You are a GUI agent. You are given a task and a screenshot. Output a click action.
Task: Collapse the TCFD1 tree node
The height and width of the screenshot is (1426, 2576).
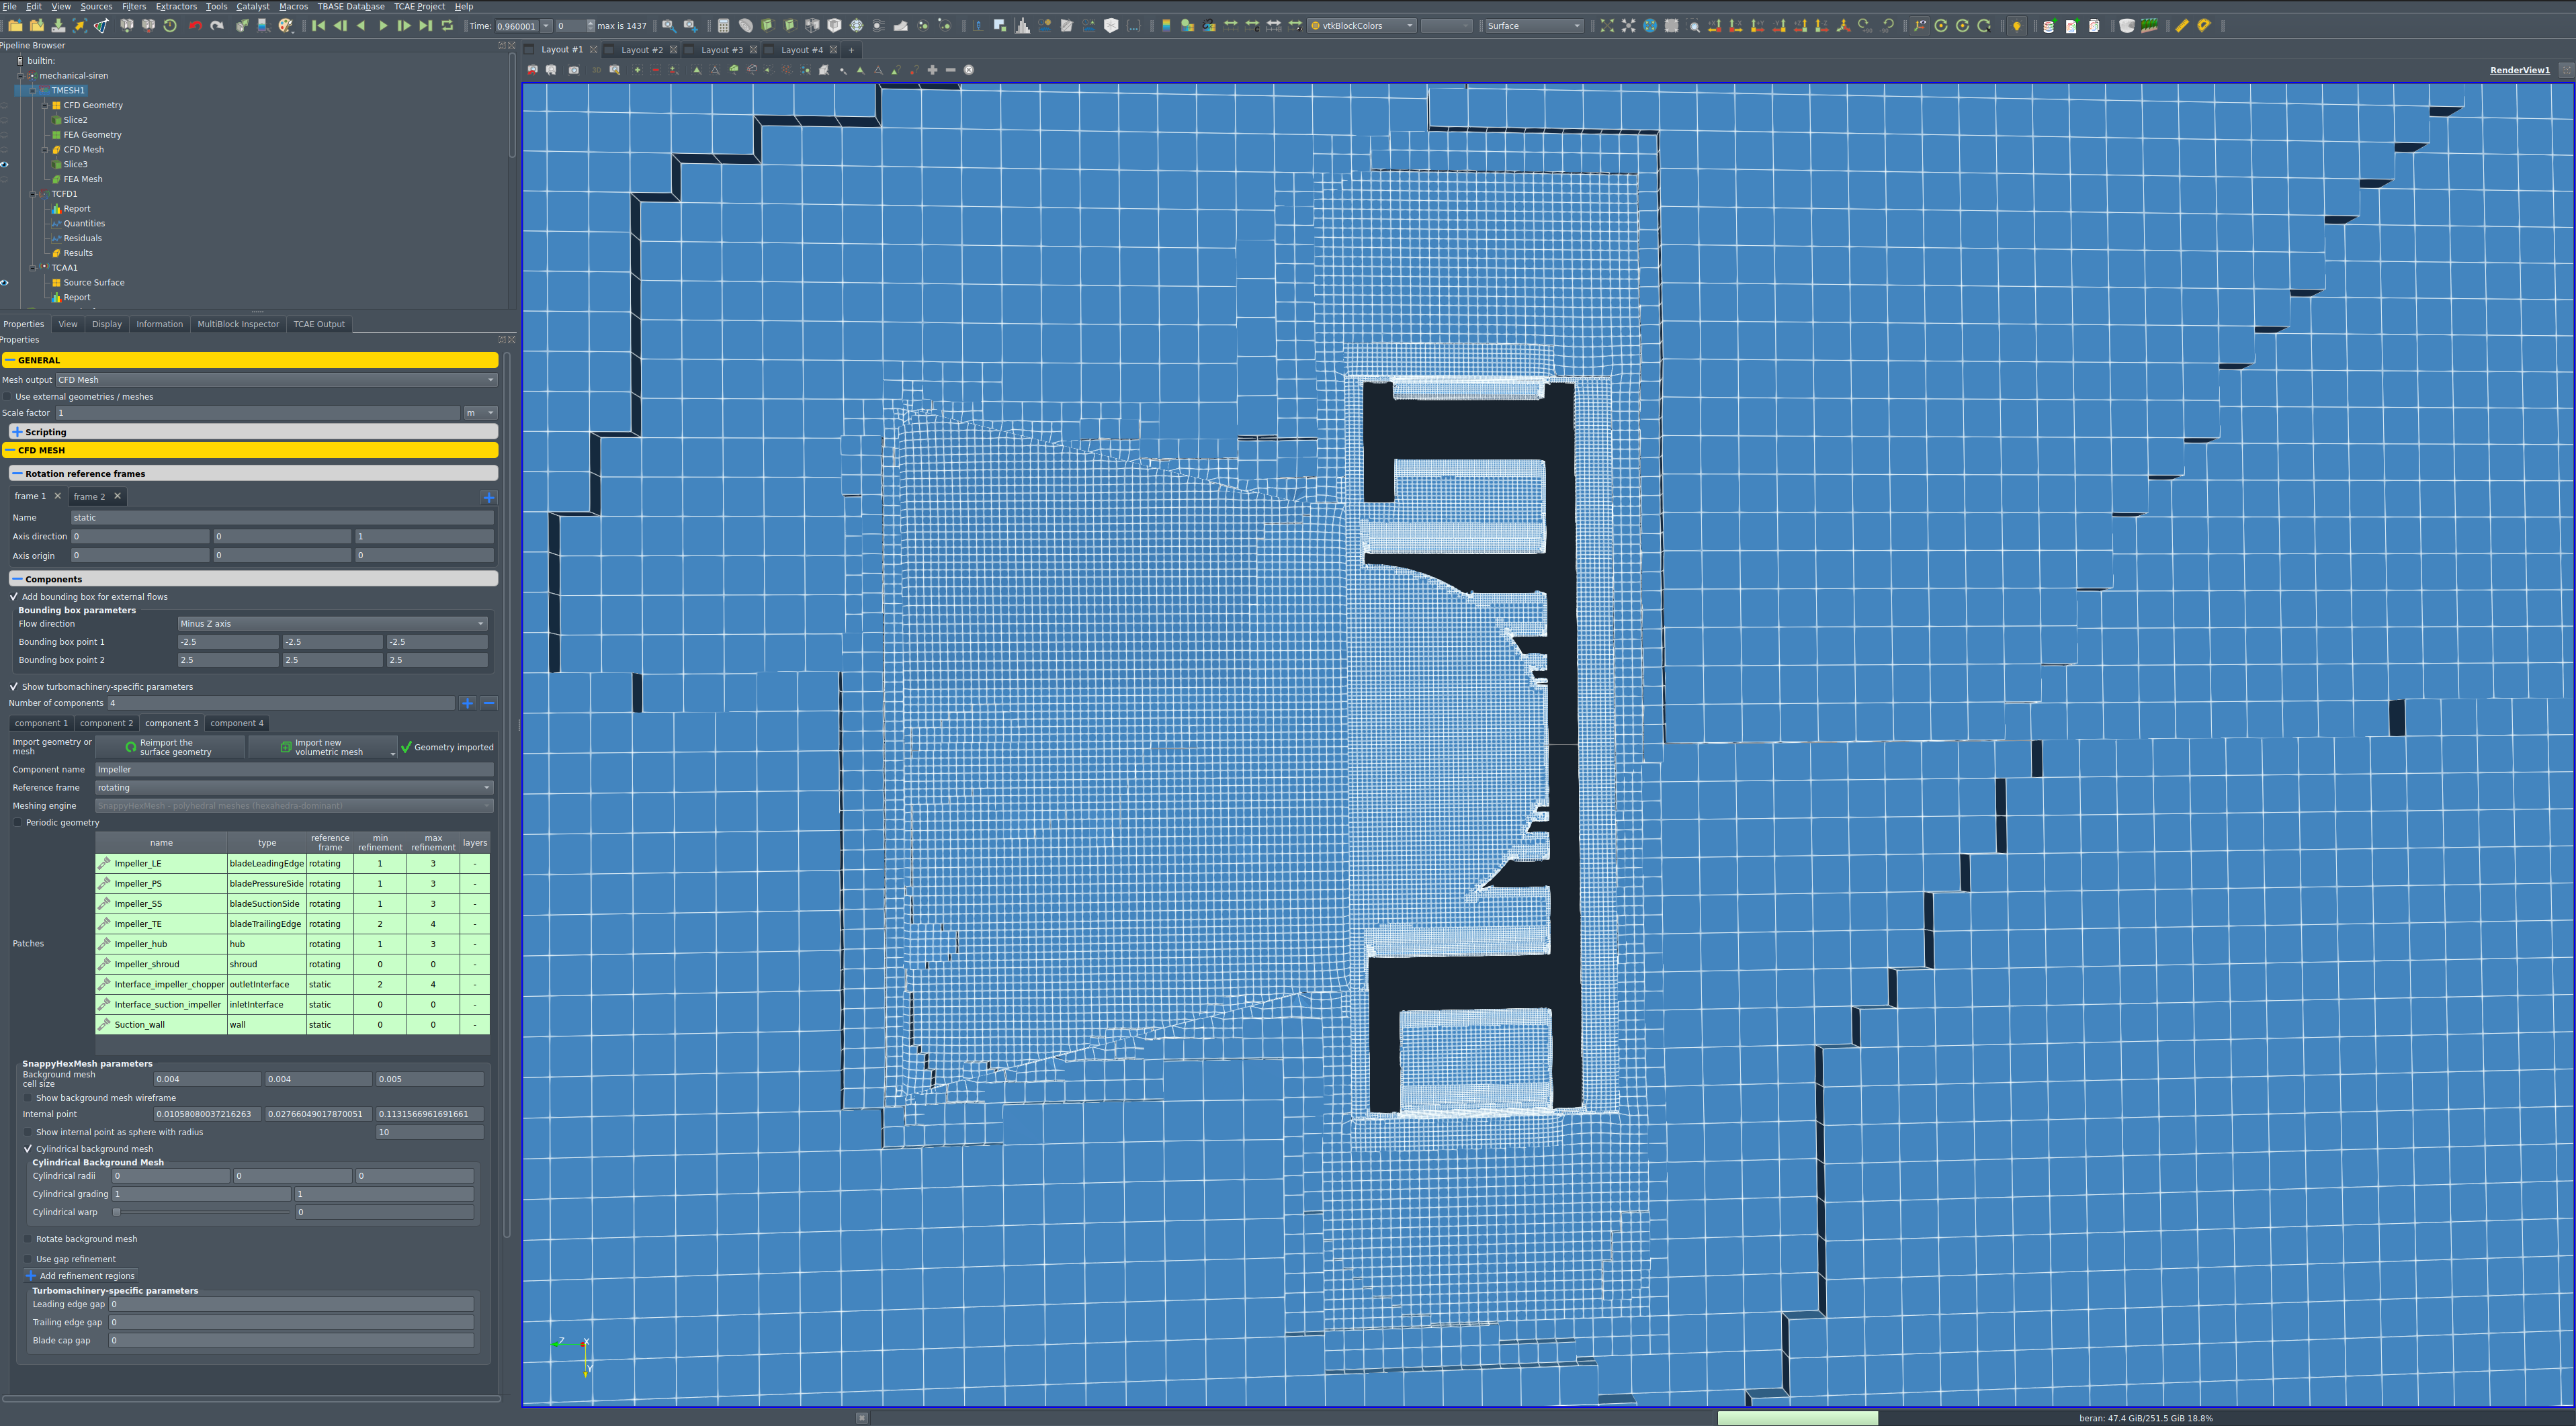click(x=32, y=194)
